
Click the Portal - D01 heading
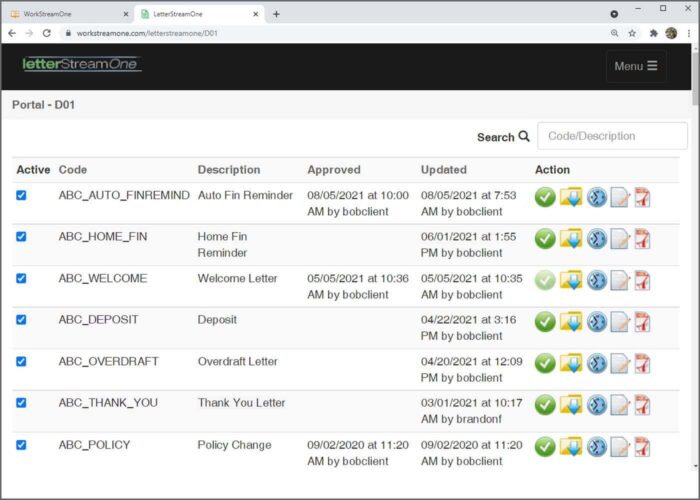pos(43,105)
